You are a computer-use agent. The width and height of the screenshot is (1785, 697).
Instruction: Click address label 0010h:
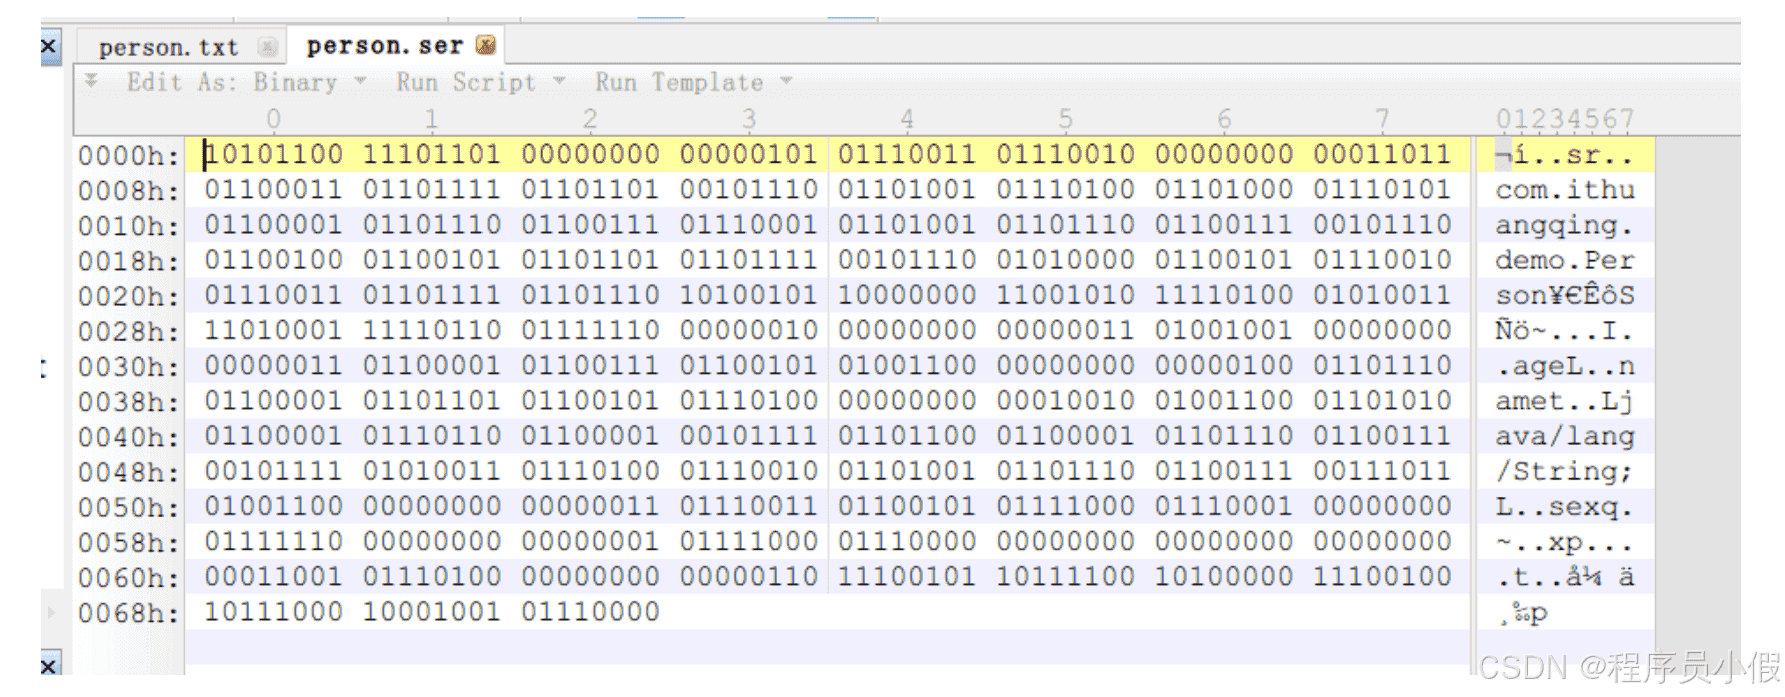129,226
